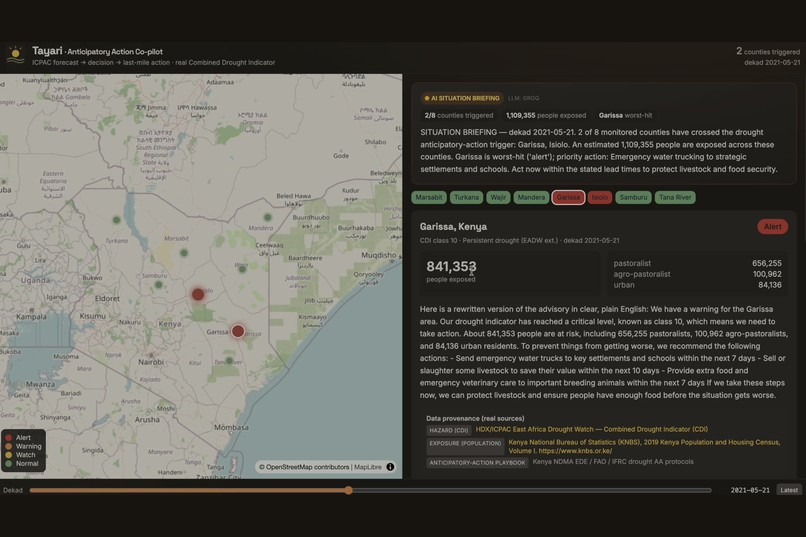Screen dimensions: 806x537
Task: Jump to Latest dekad button
Action: [x=789, y=490]
